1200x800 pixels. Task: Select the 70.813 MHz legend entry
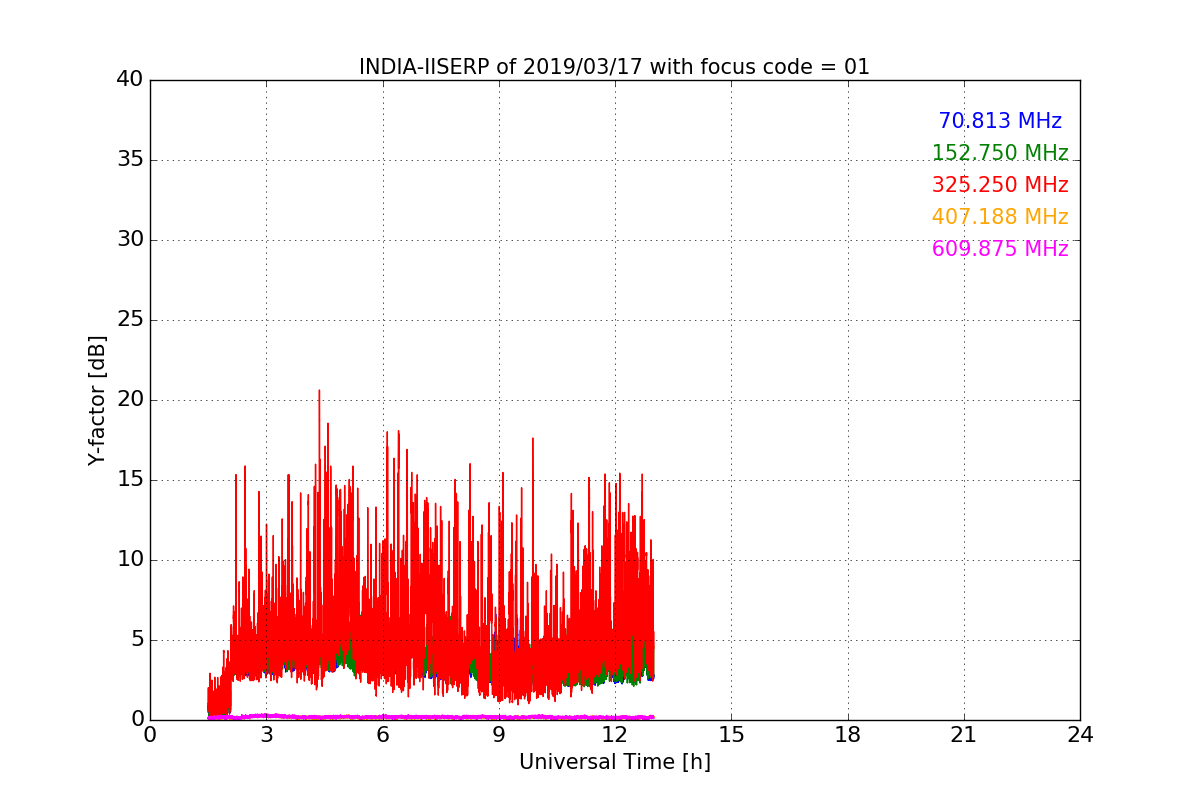(1000, 121)
